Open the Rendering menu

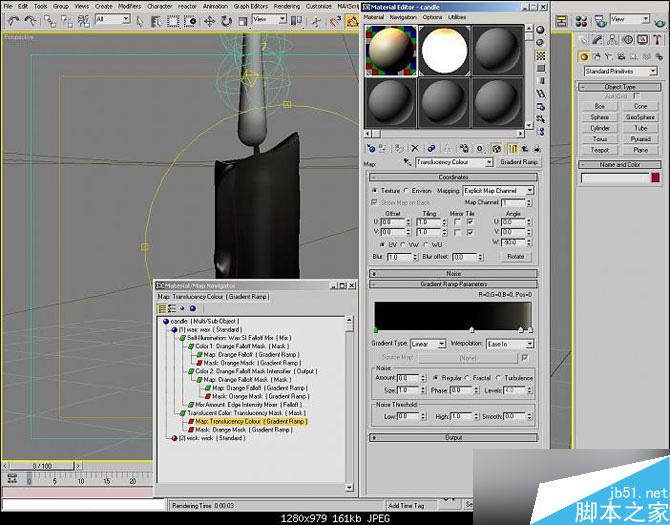pos(286,6)
